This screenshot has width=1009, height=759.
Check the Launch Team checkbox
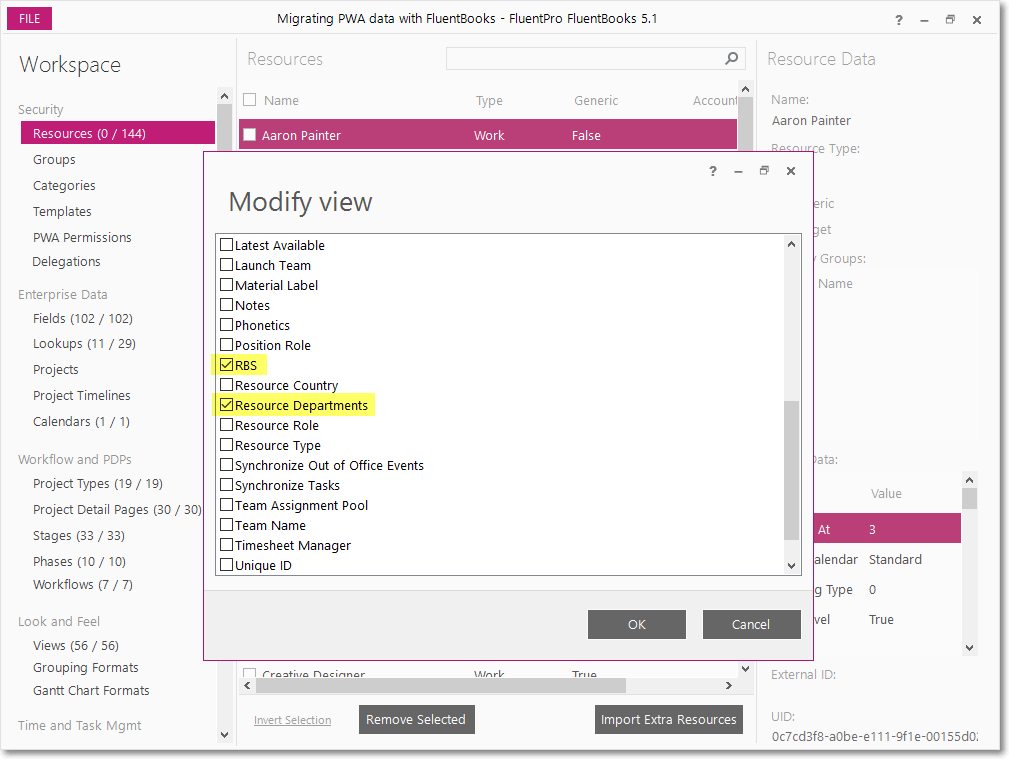(x=227, y=265)
